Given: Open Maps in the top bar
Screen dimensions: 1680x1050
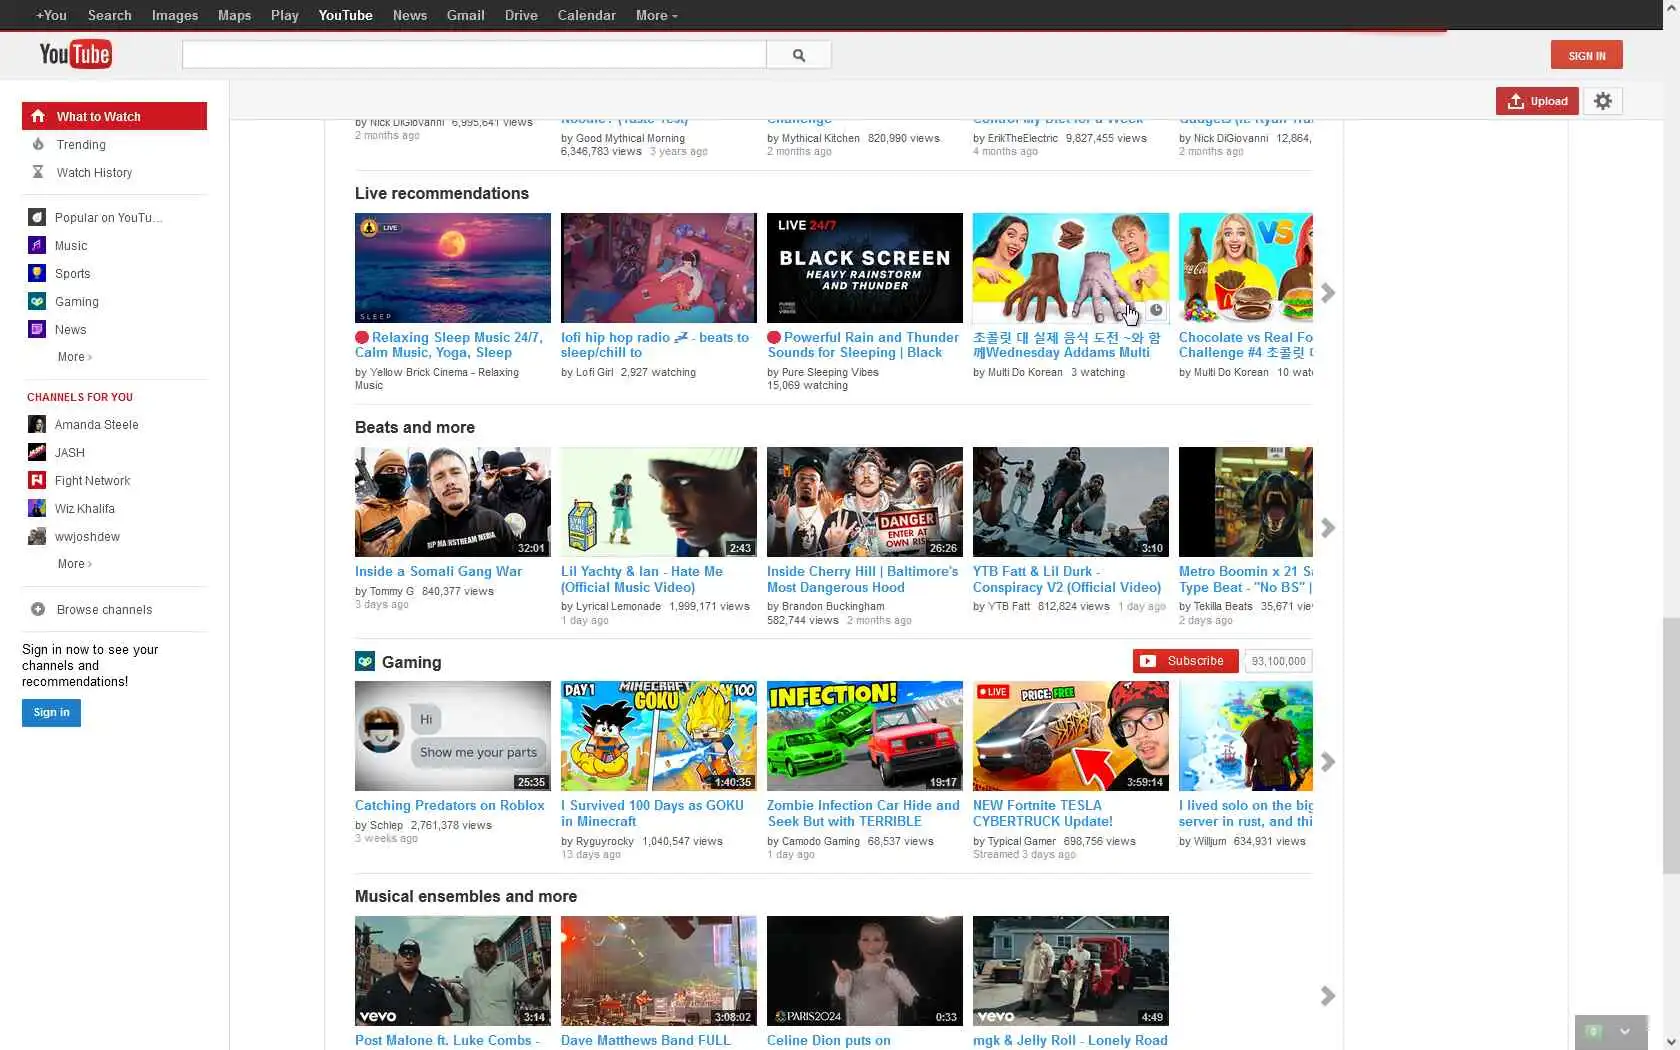Looking at the screenshot, I should tap(235, 15).
